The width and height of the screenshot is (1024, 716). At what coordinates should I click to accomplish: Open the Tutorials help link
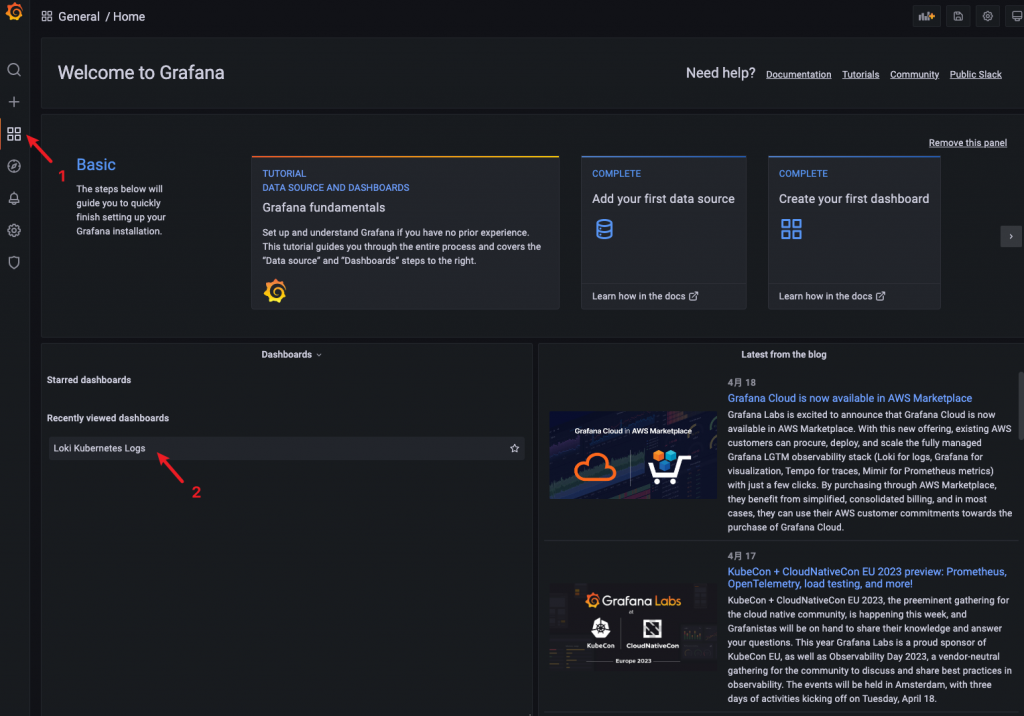pyautogui.click(x=860, y=74)
